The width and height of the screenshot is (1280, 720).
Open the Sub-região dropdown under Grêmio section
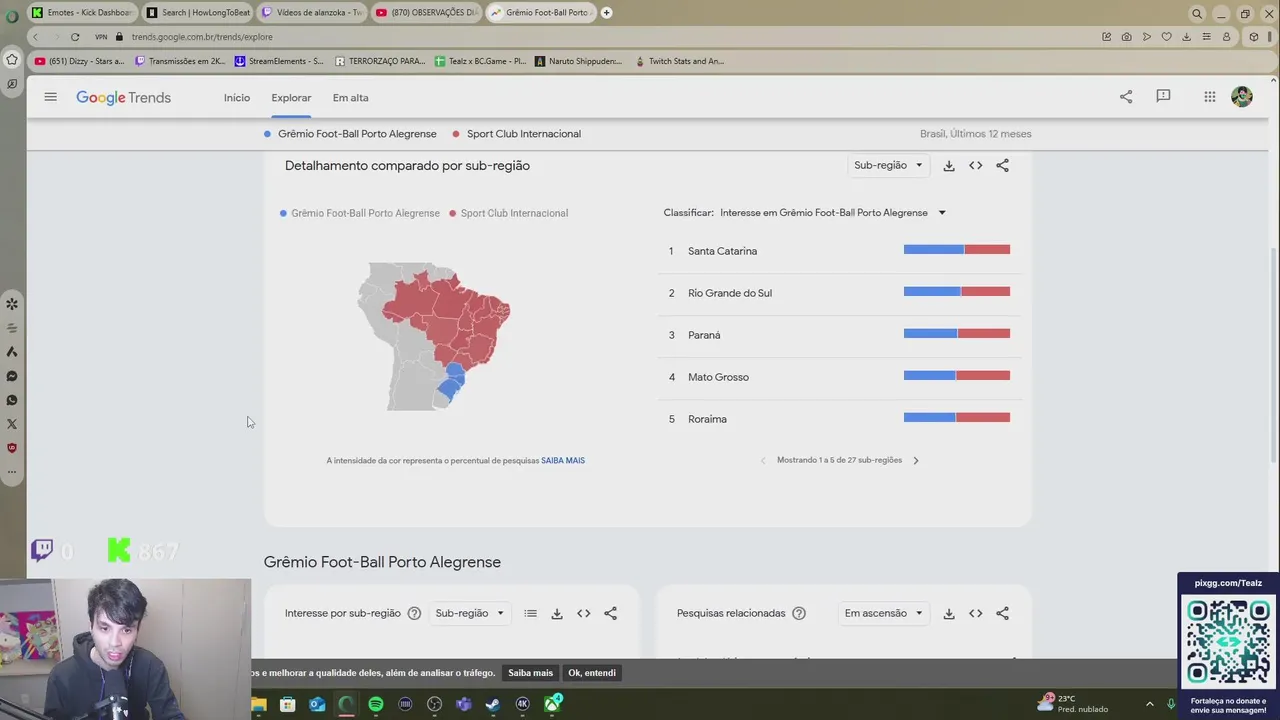[470, 613]
